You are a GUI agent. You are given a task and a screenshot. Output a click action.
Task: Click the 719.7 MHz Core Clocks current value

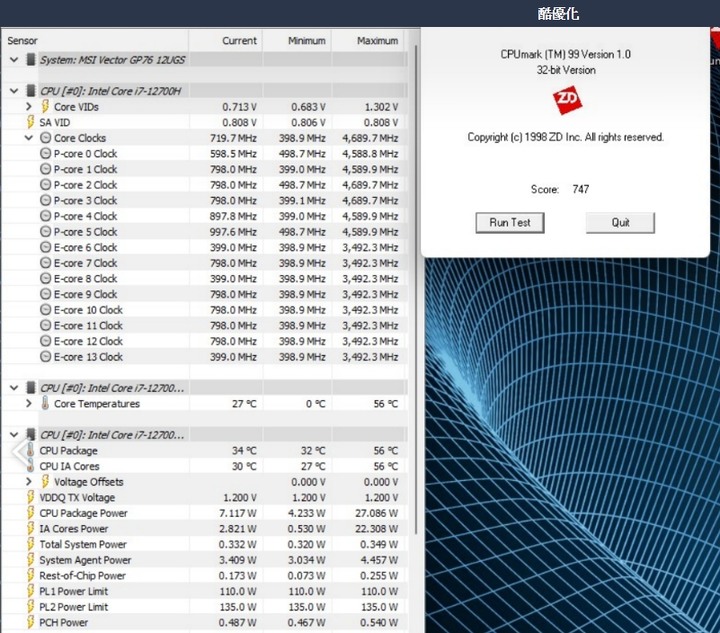(x=233, y=138)
